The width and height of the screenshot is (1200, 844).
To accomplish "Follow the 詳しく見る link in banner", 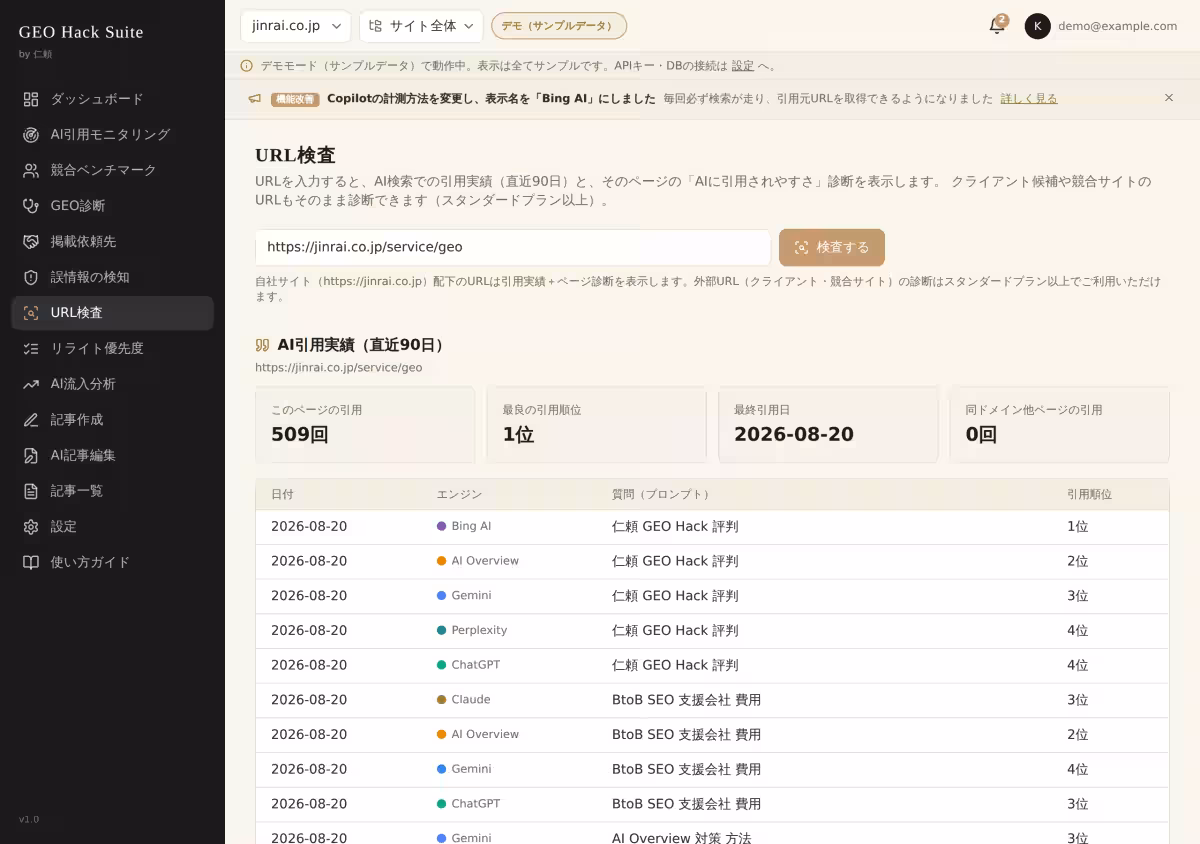I will point(1029,99).
